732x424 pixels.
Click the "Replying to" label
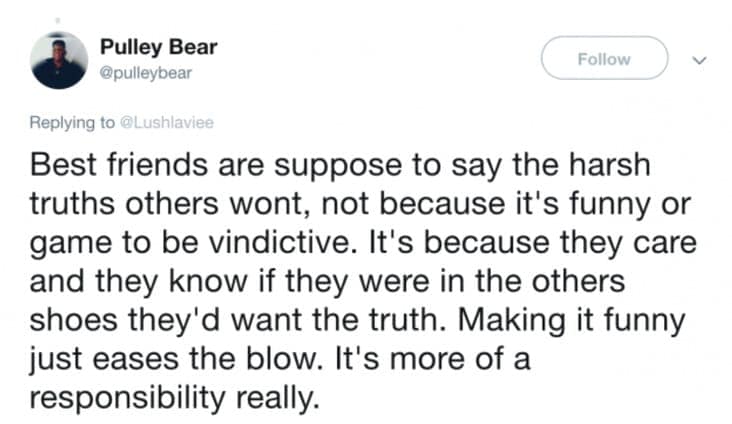pos(72,123)
